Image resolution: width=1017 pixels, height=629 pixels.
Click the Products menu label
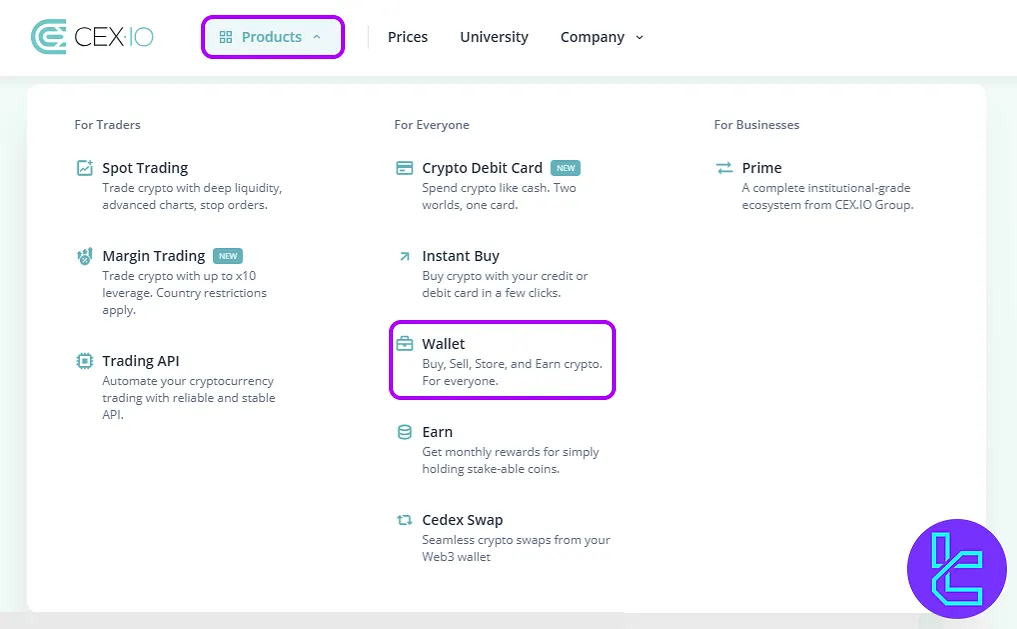click(271, 37)
